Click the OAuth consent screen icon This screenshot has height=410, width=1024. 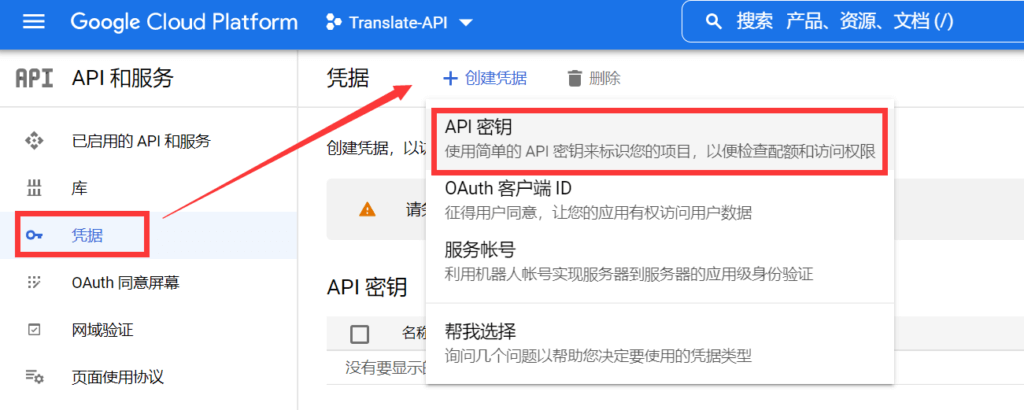pos(34,283)
